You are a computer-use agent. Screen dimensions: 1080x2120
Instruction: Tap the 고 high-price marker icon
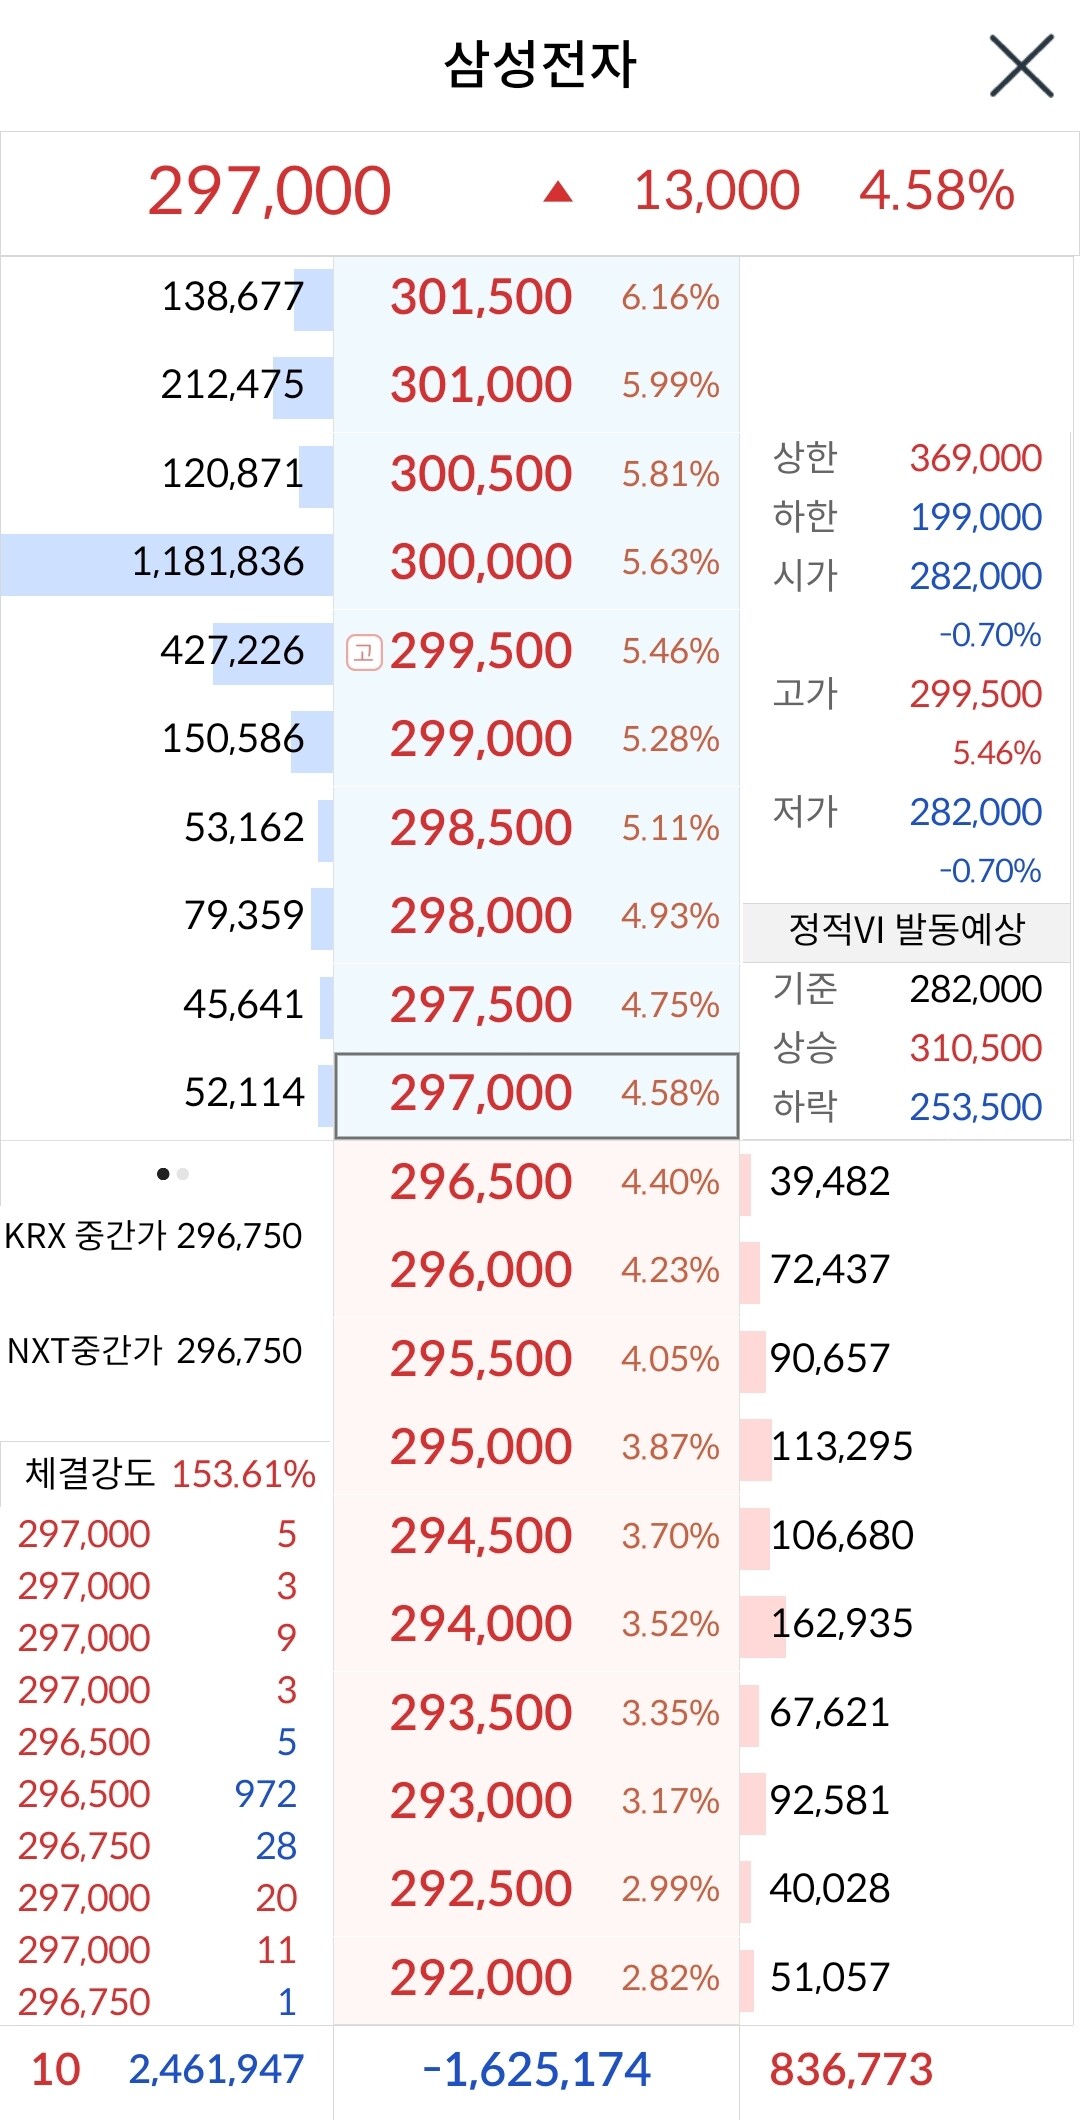364,652
